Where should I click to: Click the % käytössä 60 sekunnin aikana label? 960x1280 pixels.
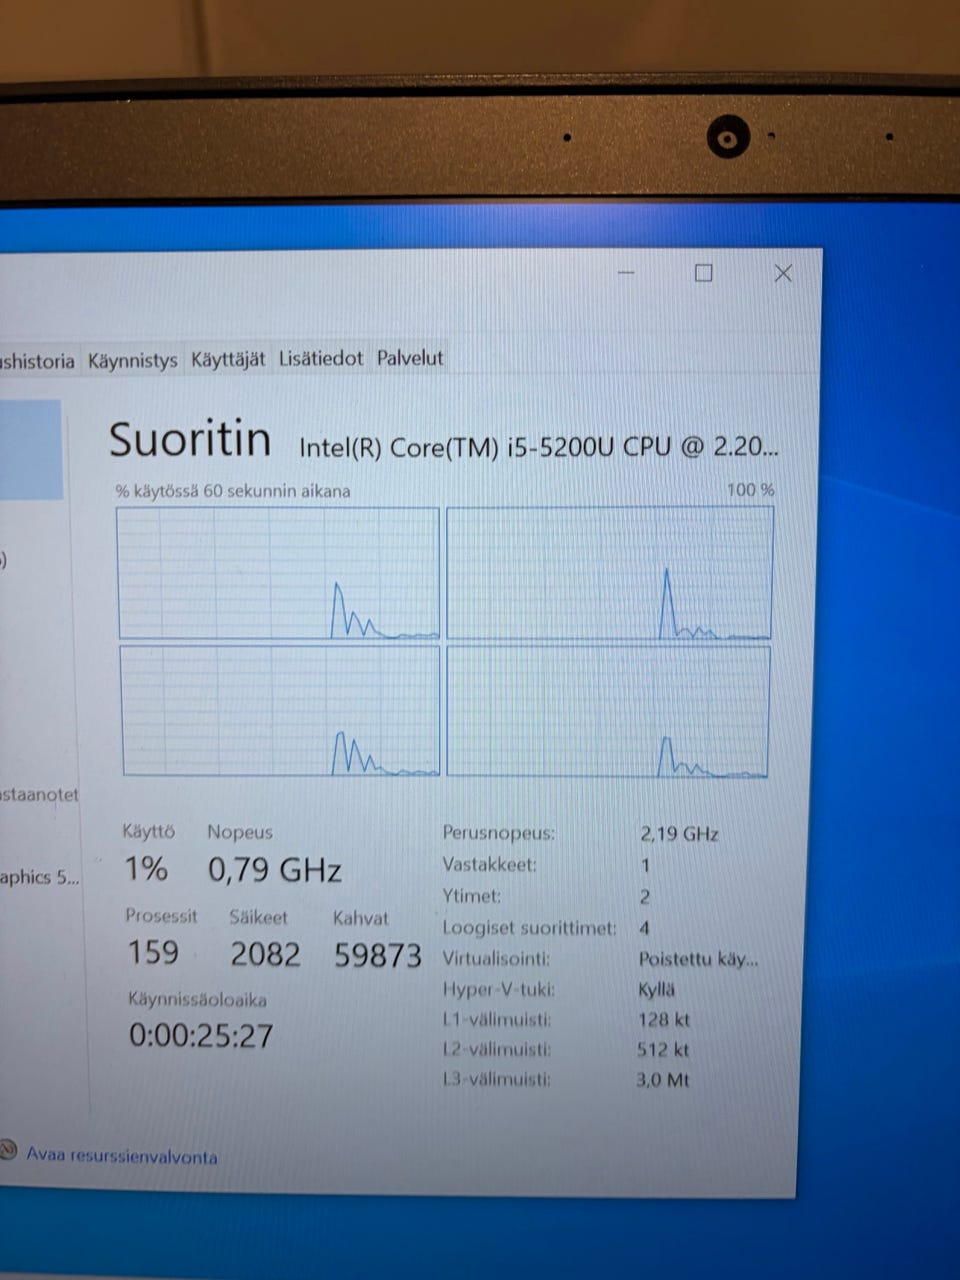click(x=233, y=491)
